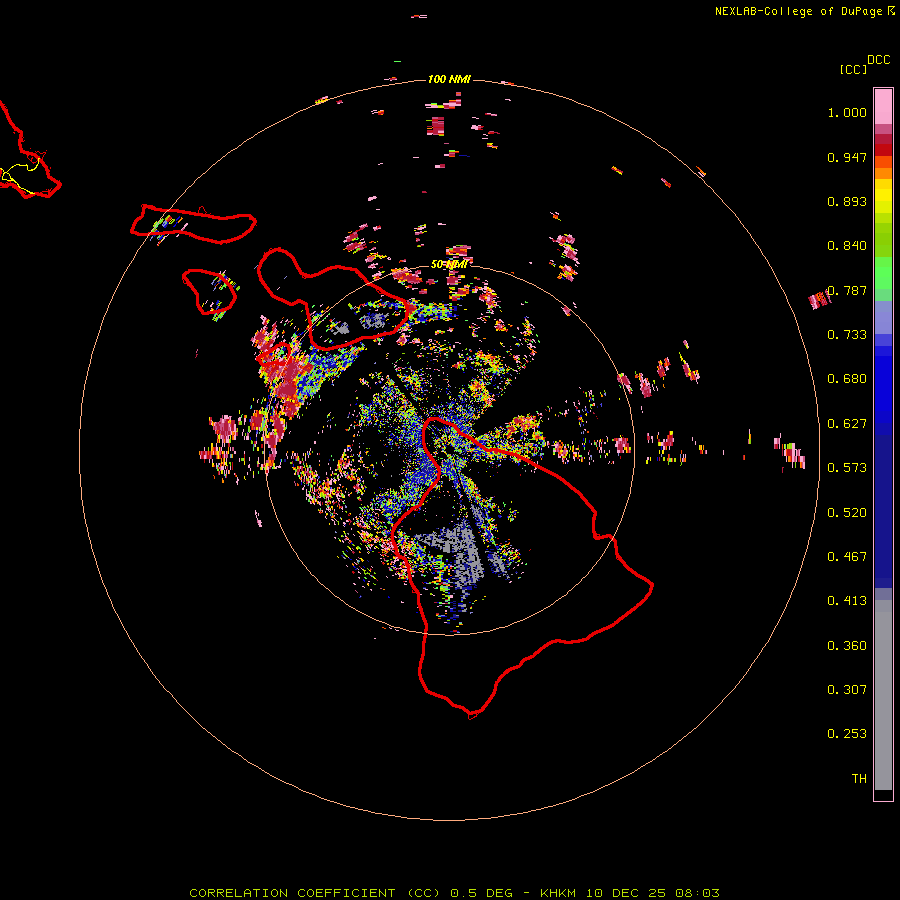Select the 1.000 scale value
Screen dimensions: 900x900
847,112
